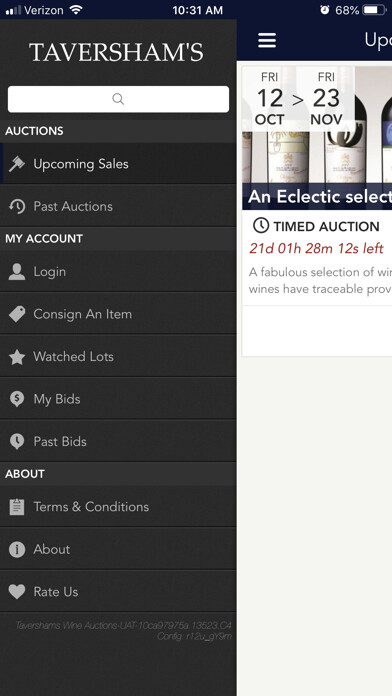Click the heart icon for Rate Us
Screen dimensions: 392x696
pyautogui.click(x=17, y=592)
